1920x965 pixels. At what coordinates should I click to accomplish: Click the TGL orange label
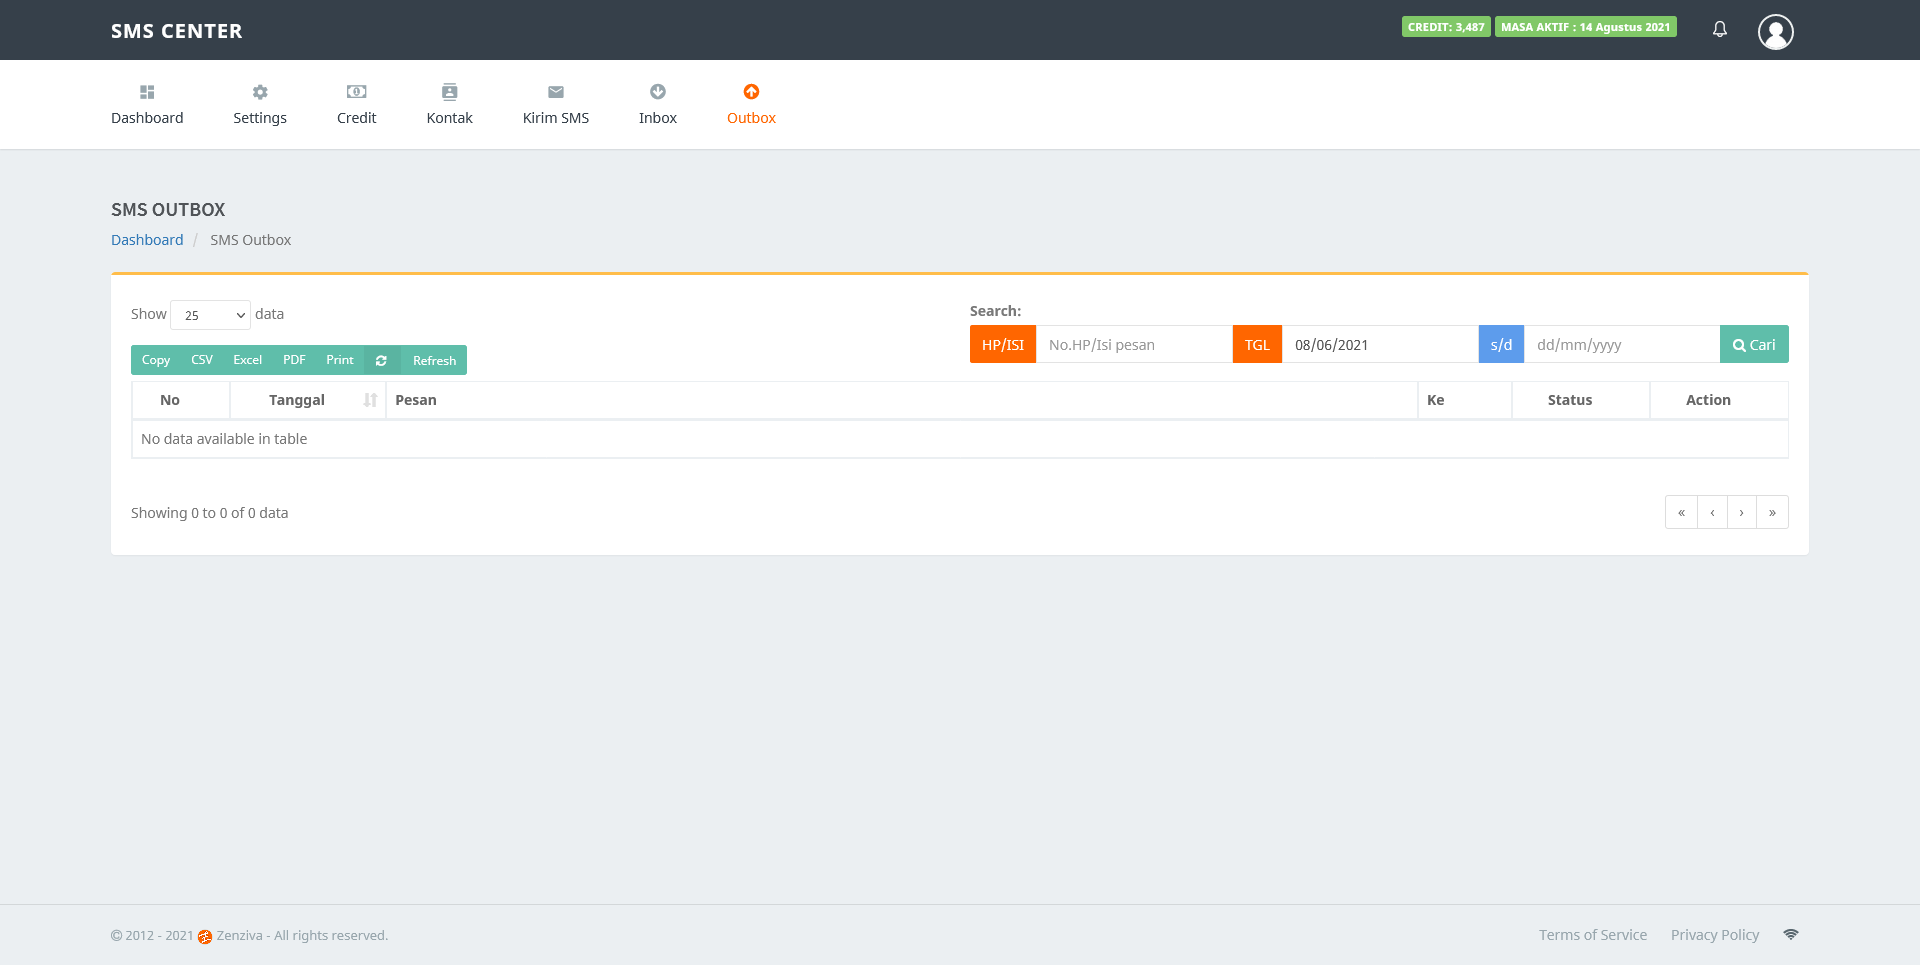tap(1257, 344)
